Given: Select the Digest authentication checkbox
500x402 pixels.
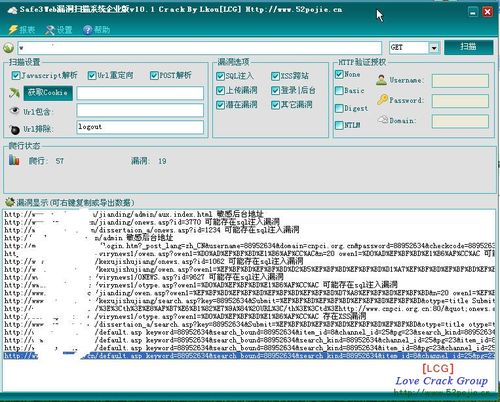Looking at the screenshot, I should tap(339, 108).
